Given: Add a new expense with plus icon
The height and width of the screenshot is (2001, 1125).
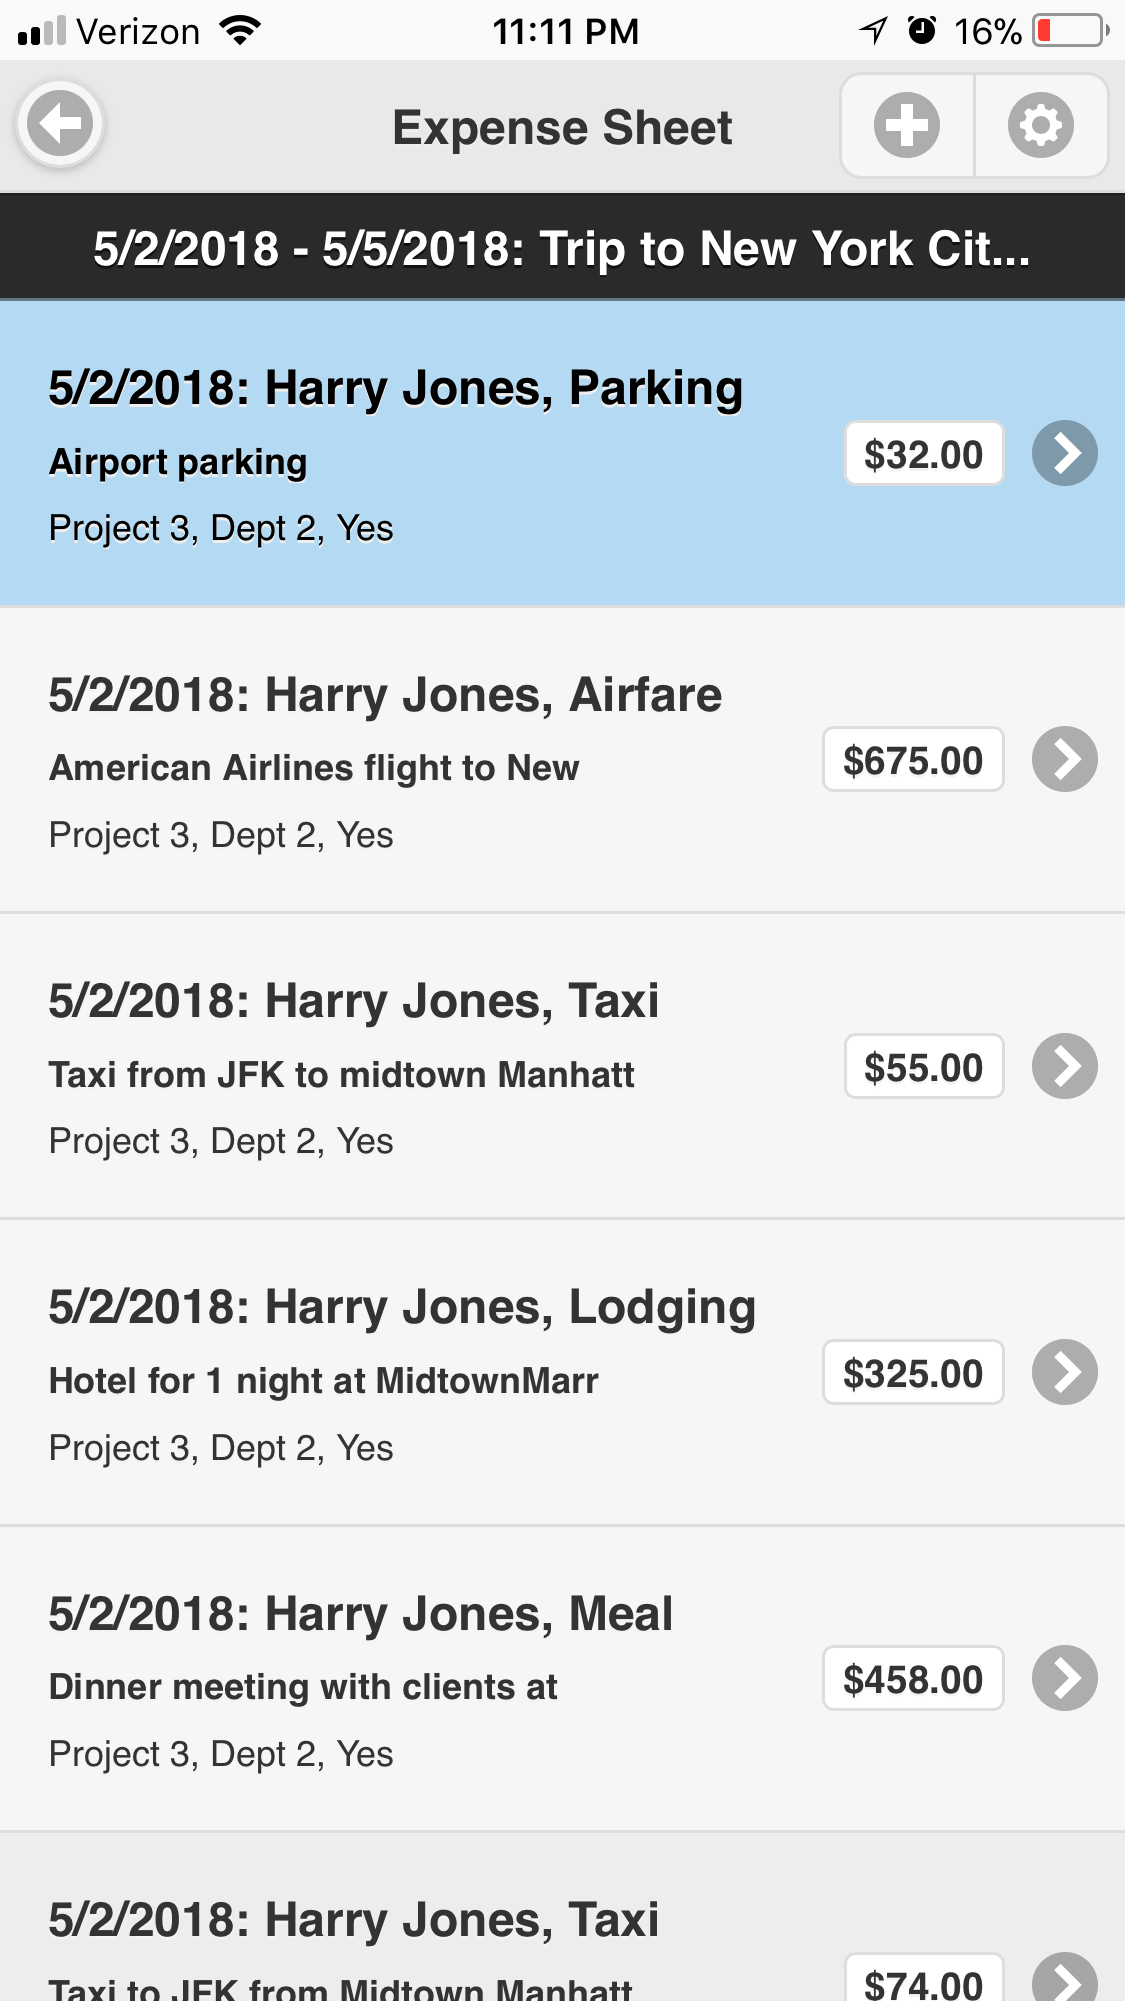Looking at the screenshot, I should coord(906,126).
